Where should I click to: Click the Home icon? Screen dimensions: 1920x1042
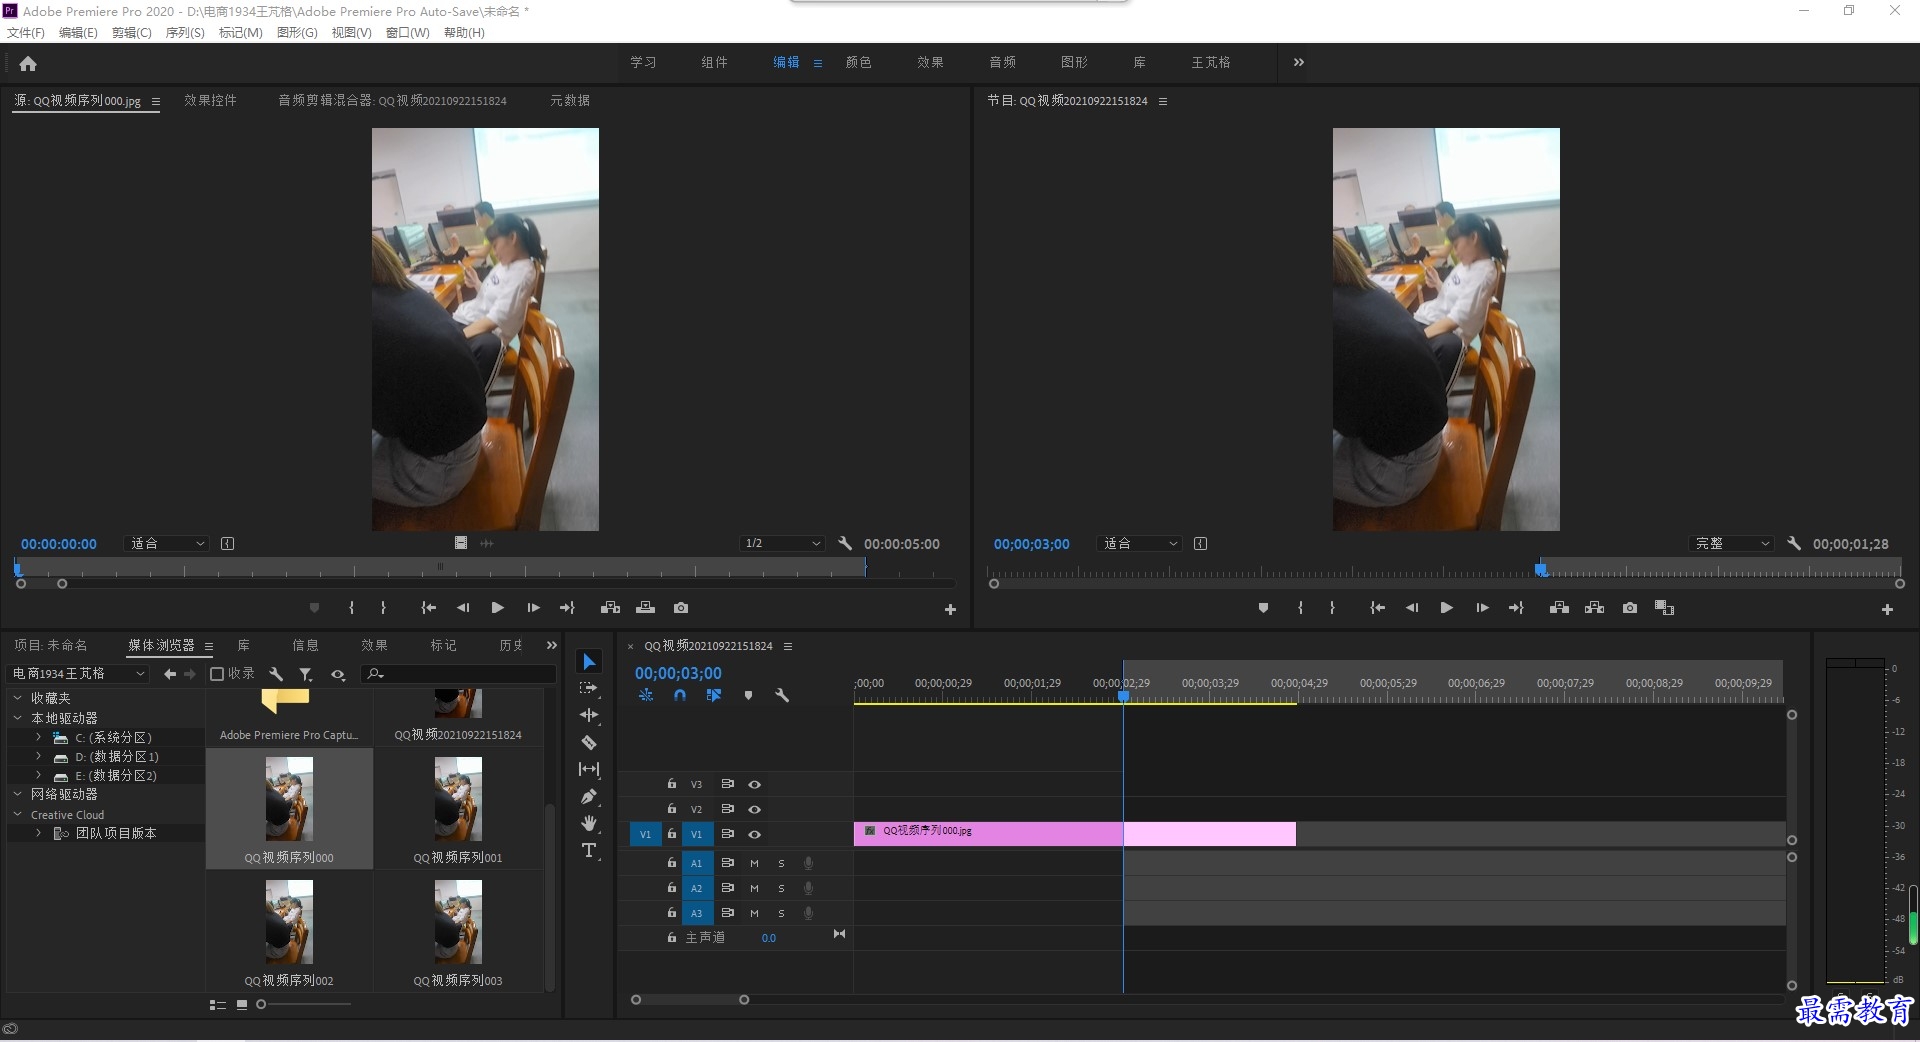coord(28,63)
